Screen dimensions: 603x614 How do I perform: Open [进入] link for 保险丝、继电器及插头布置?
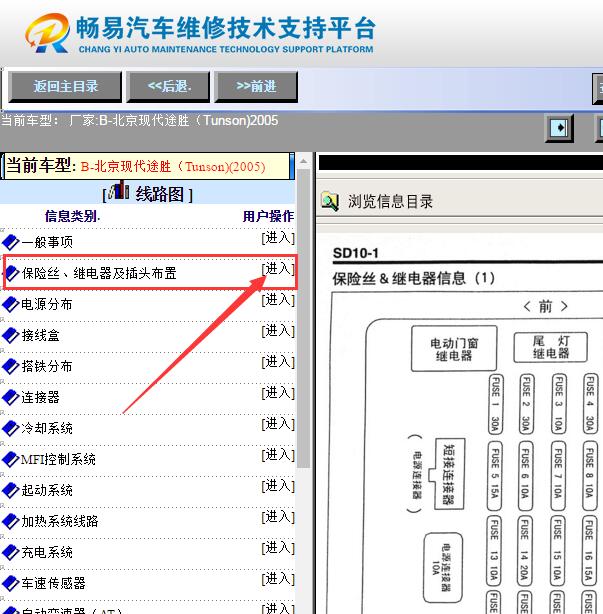click(278, 269)
